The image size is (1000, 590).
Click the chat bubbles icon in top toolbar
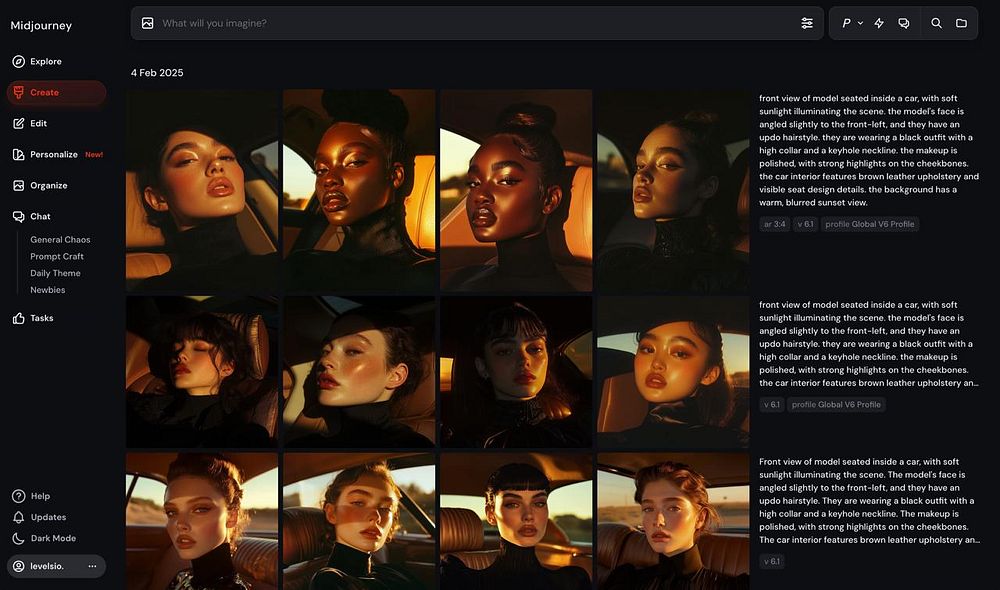(904, 23)
